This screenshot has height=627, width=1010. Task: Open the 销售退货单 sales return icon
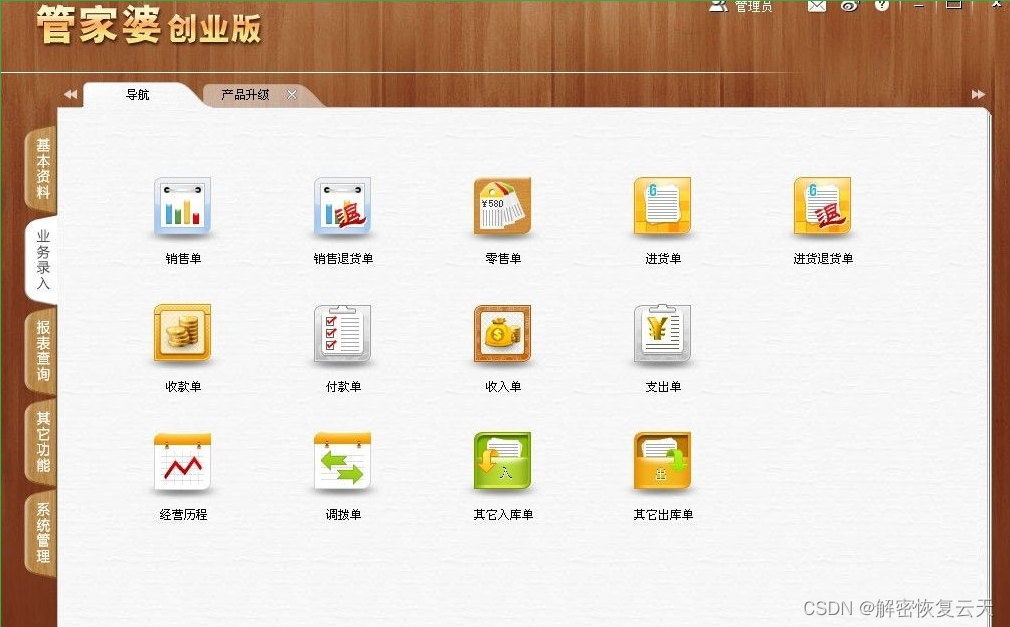(x=342, y=206)
